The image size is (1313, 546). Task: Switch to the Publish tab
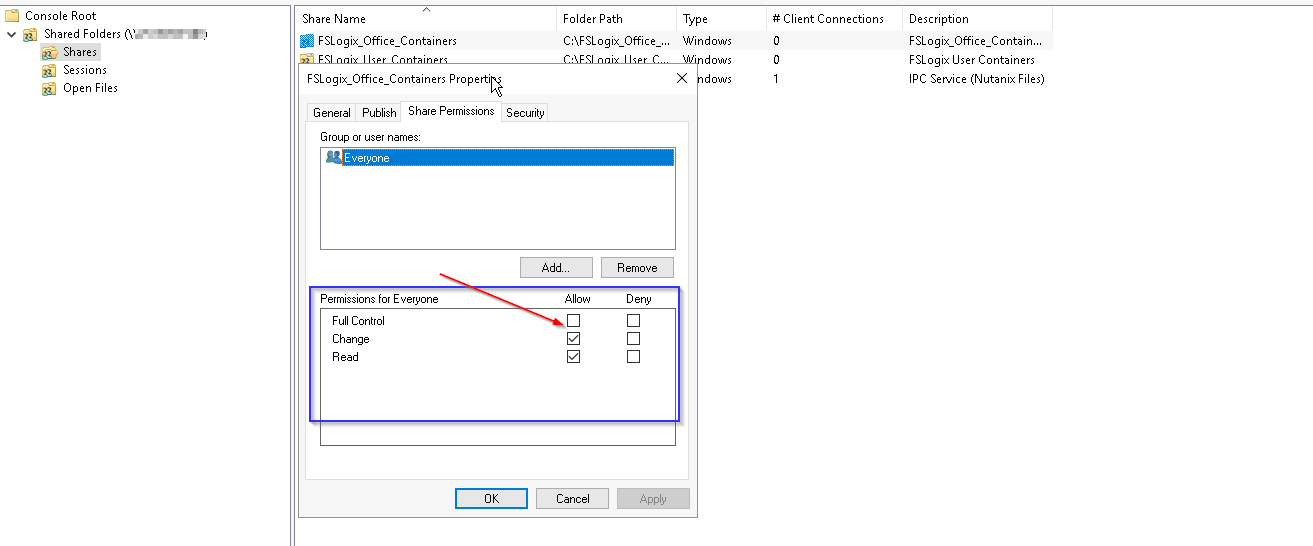(x=379, y=113)
